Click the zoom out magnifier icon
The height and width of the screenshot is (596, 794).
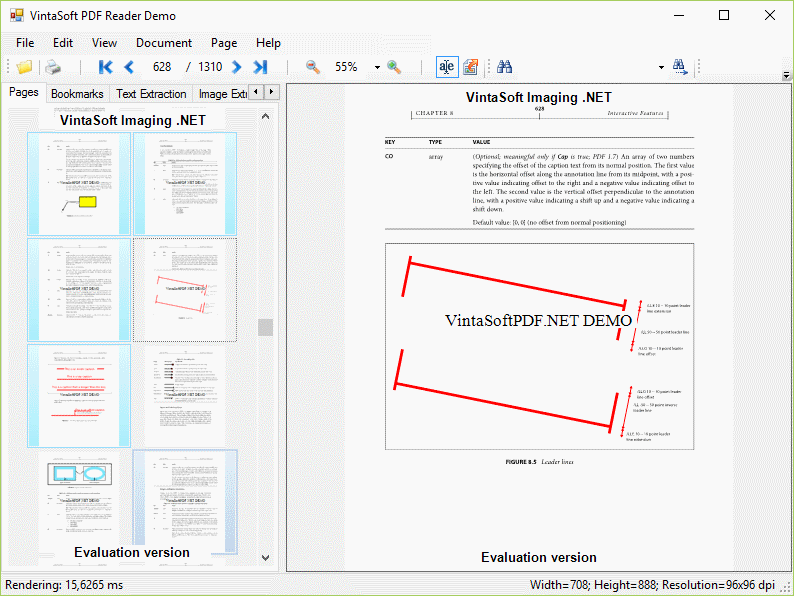(x=313, y=67)
